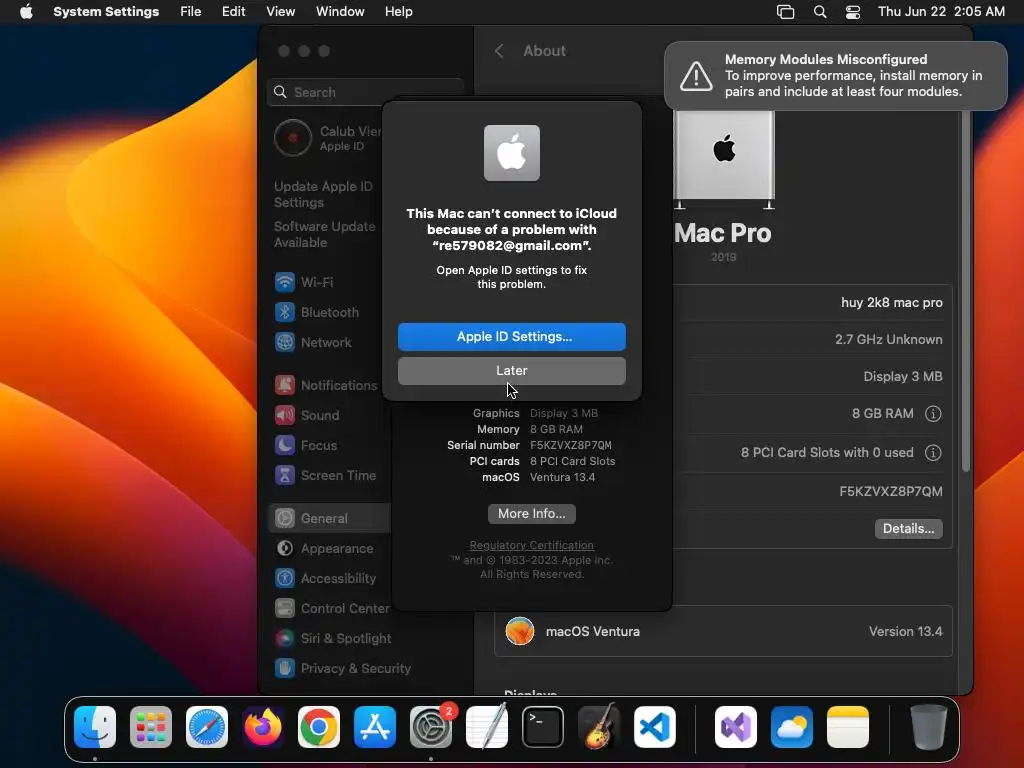The height and width of the screenshot is (768, 1024).
Task: Click the Apple menu icon
Action: click(26, 12)
